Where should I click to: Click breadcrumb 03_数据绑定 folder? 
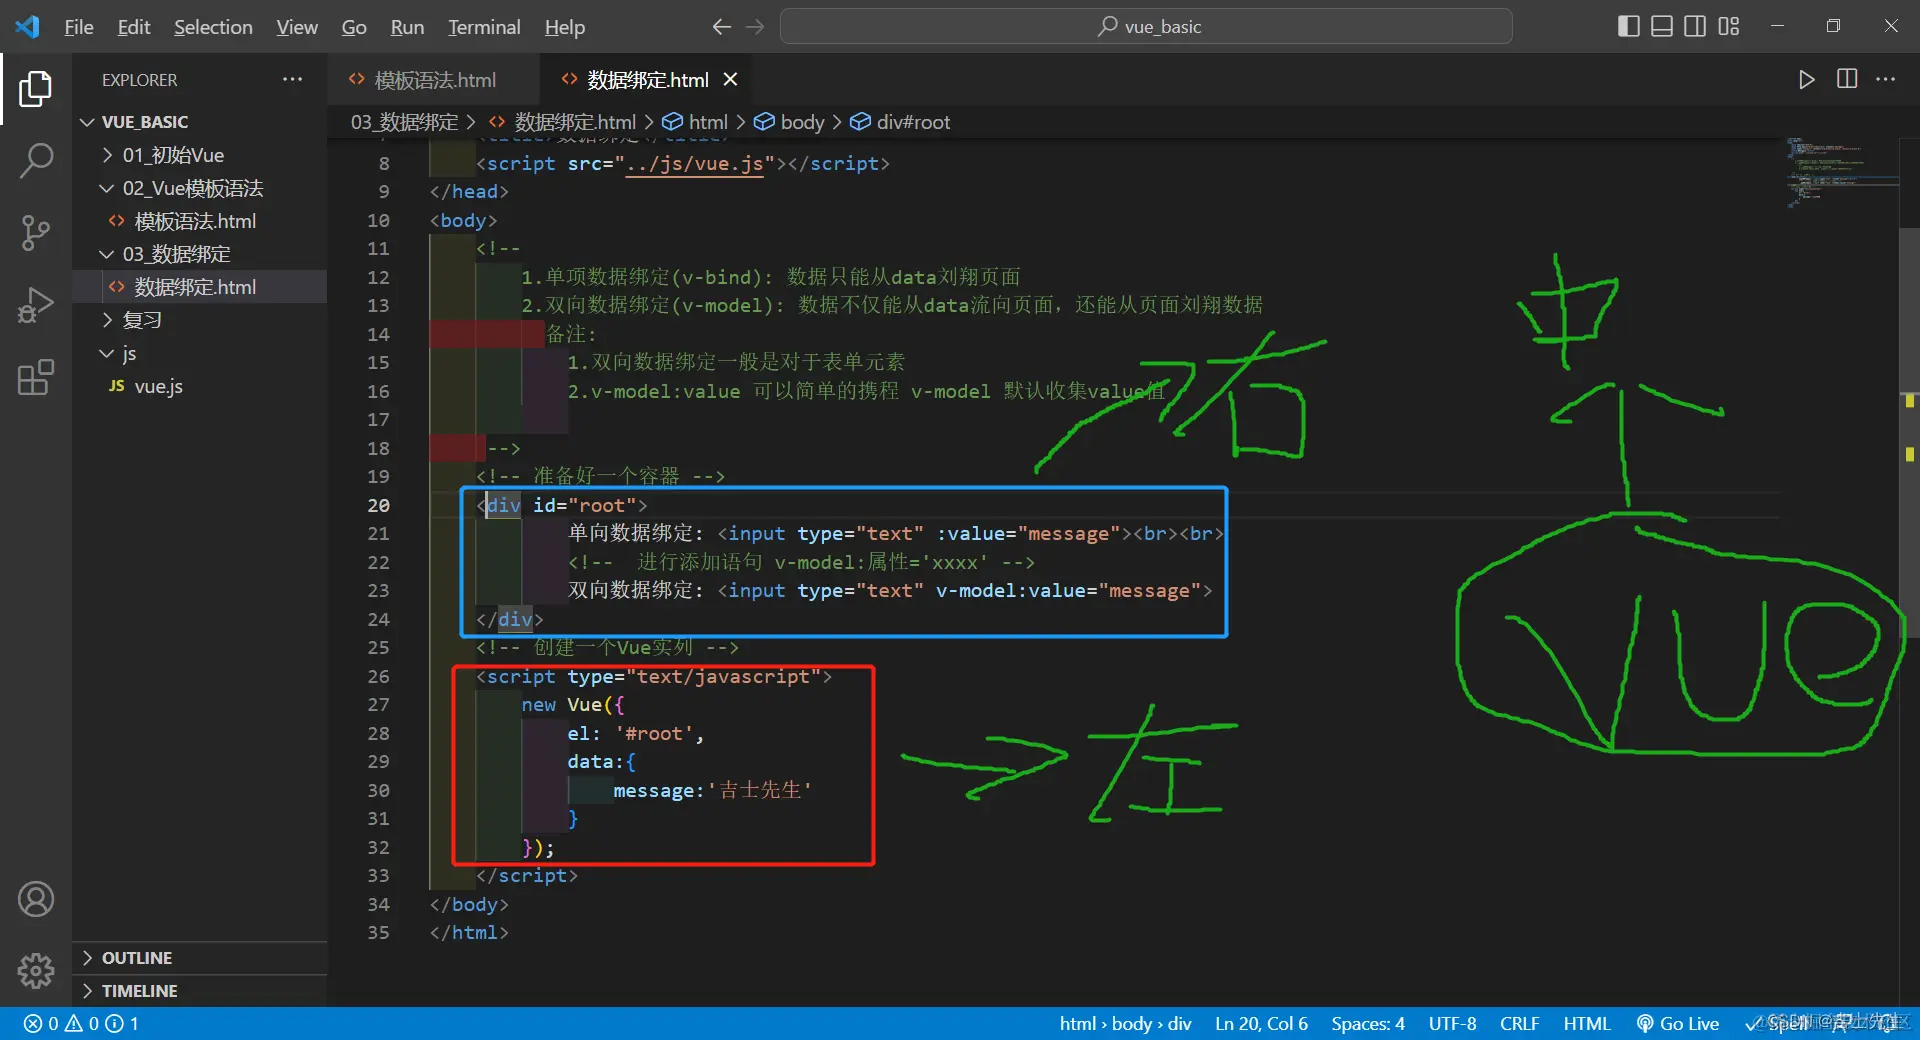[x=404, y=122]
